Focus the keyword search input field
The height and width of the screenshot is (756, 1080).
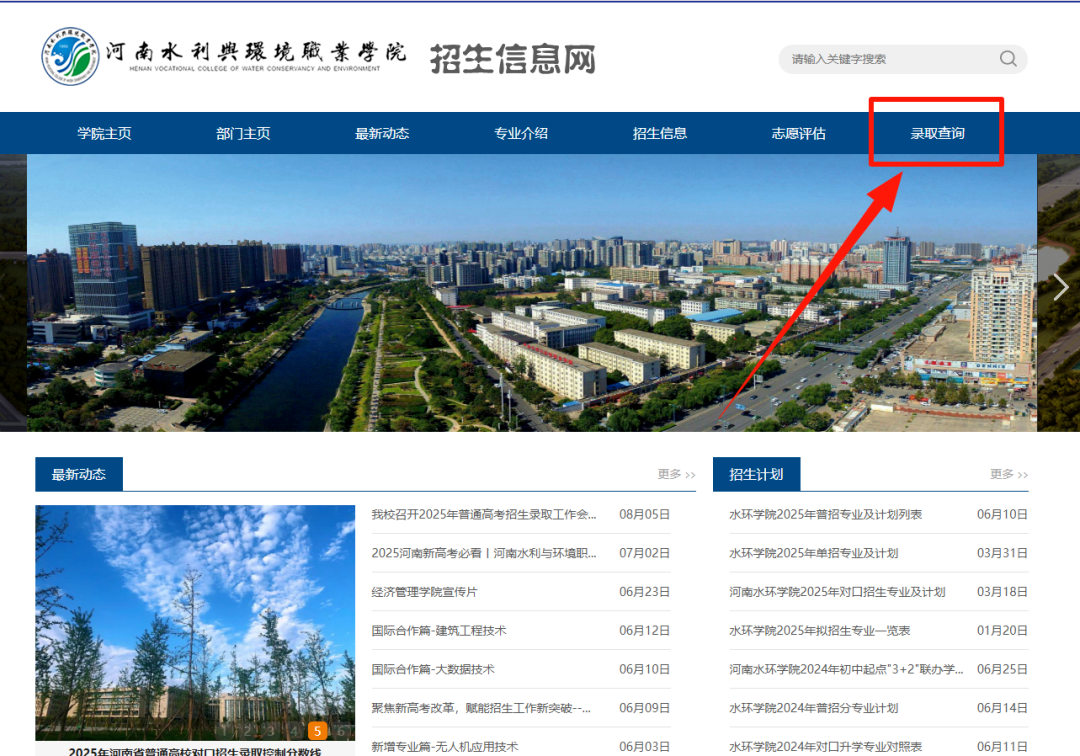(885, 59)
